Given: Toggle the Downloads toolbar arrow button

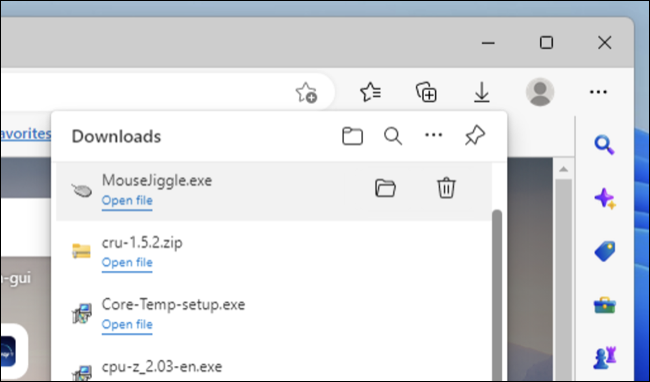Looking at the screenshot, I should (x=481, y=92).
